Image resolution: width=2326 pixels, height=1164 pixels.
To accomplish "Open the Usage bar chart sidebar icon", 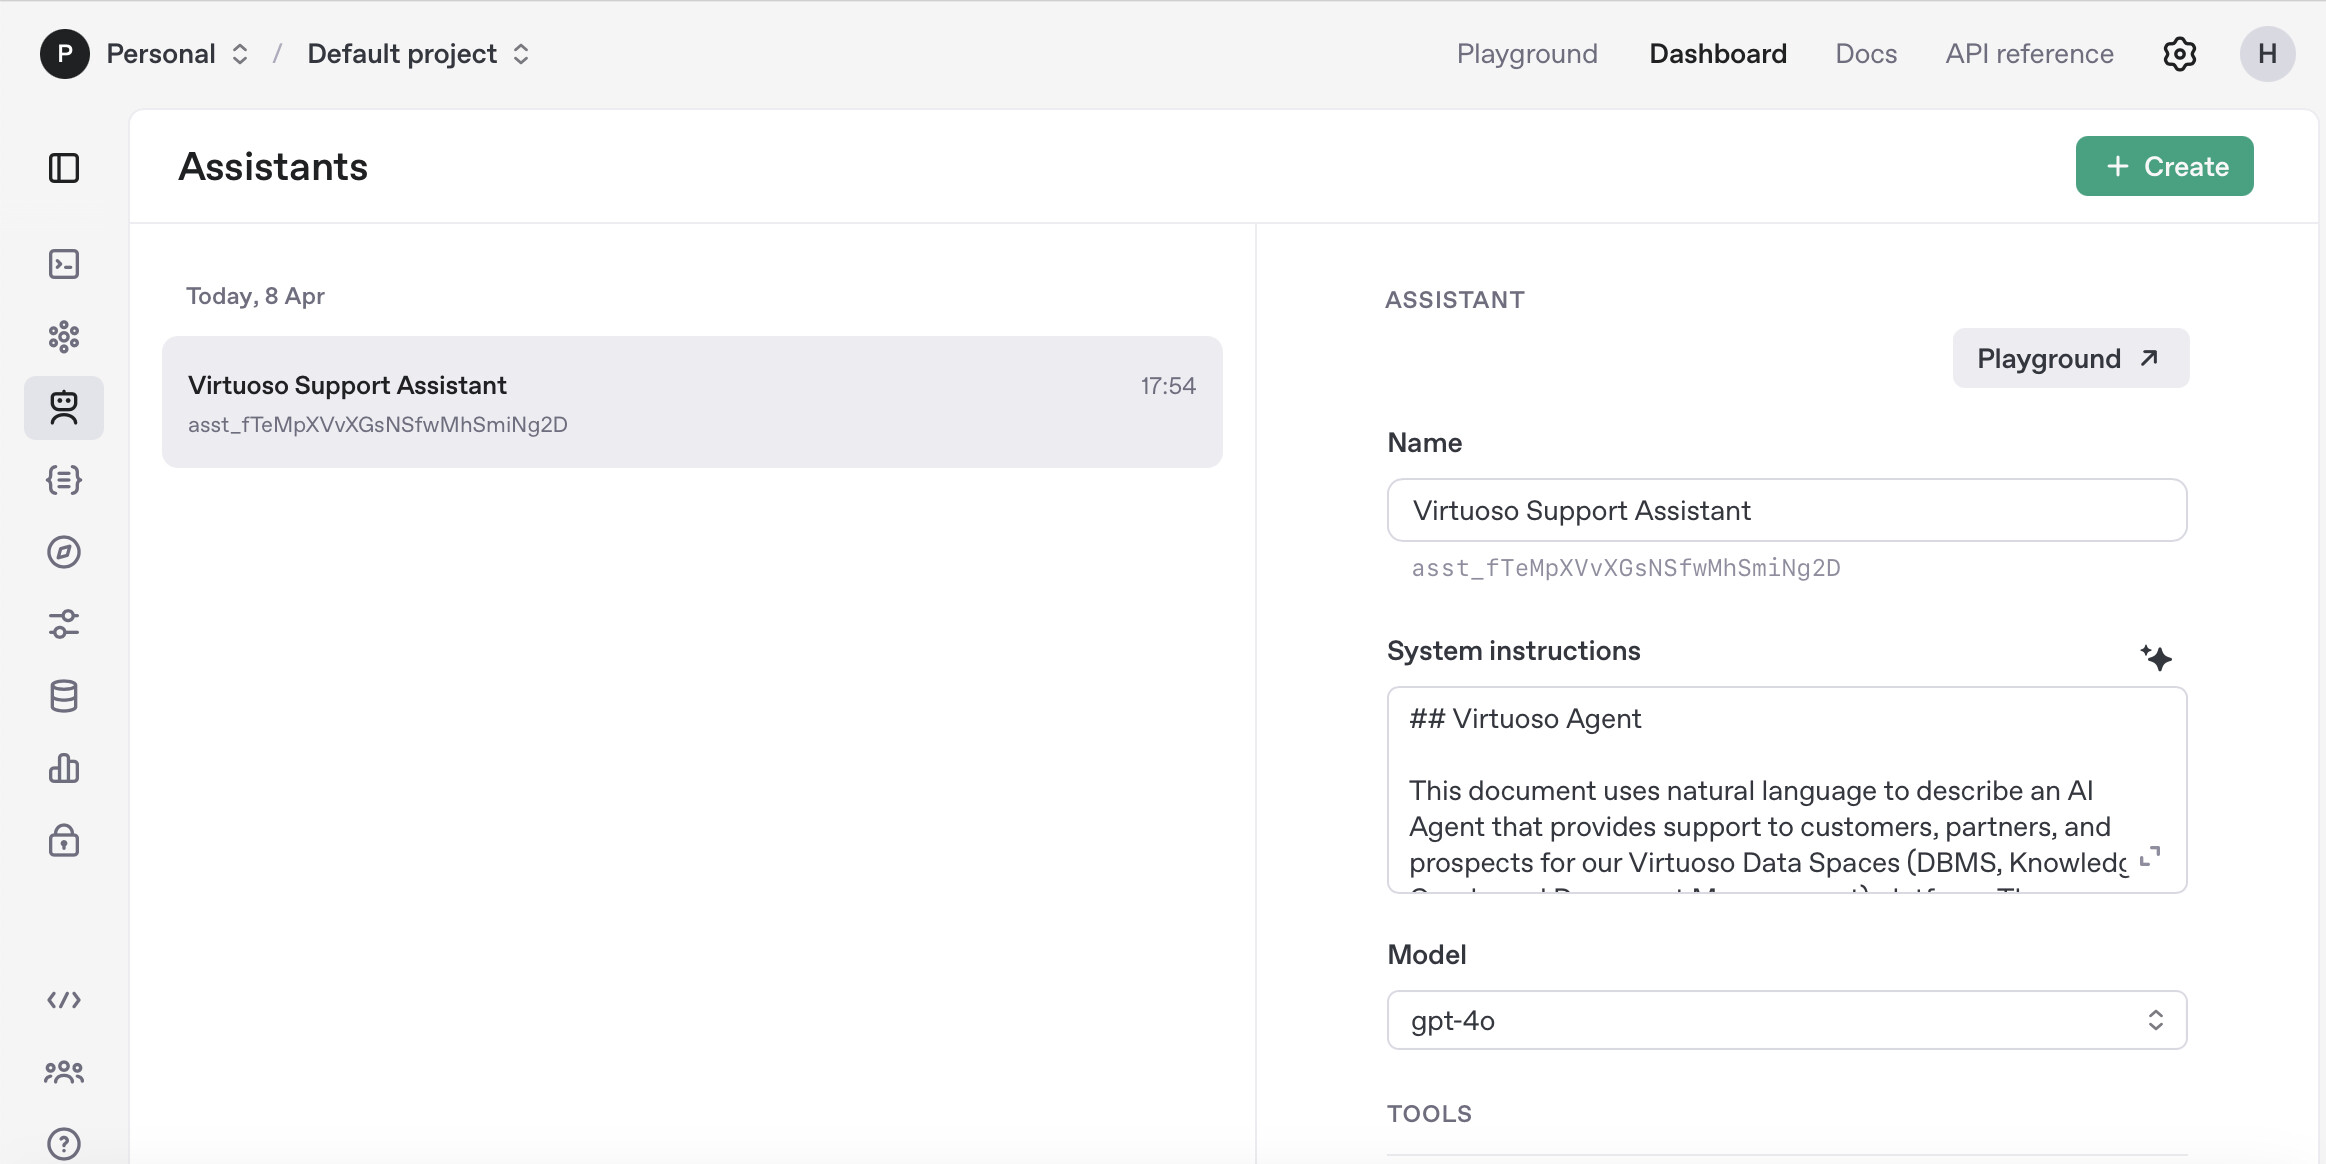I will tap(64, 768).
